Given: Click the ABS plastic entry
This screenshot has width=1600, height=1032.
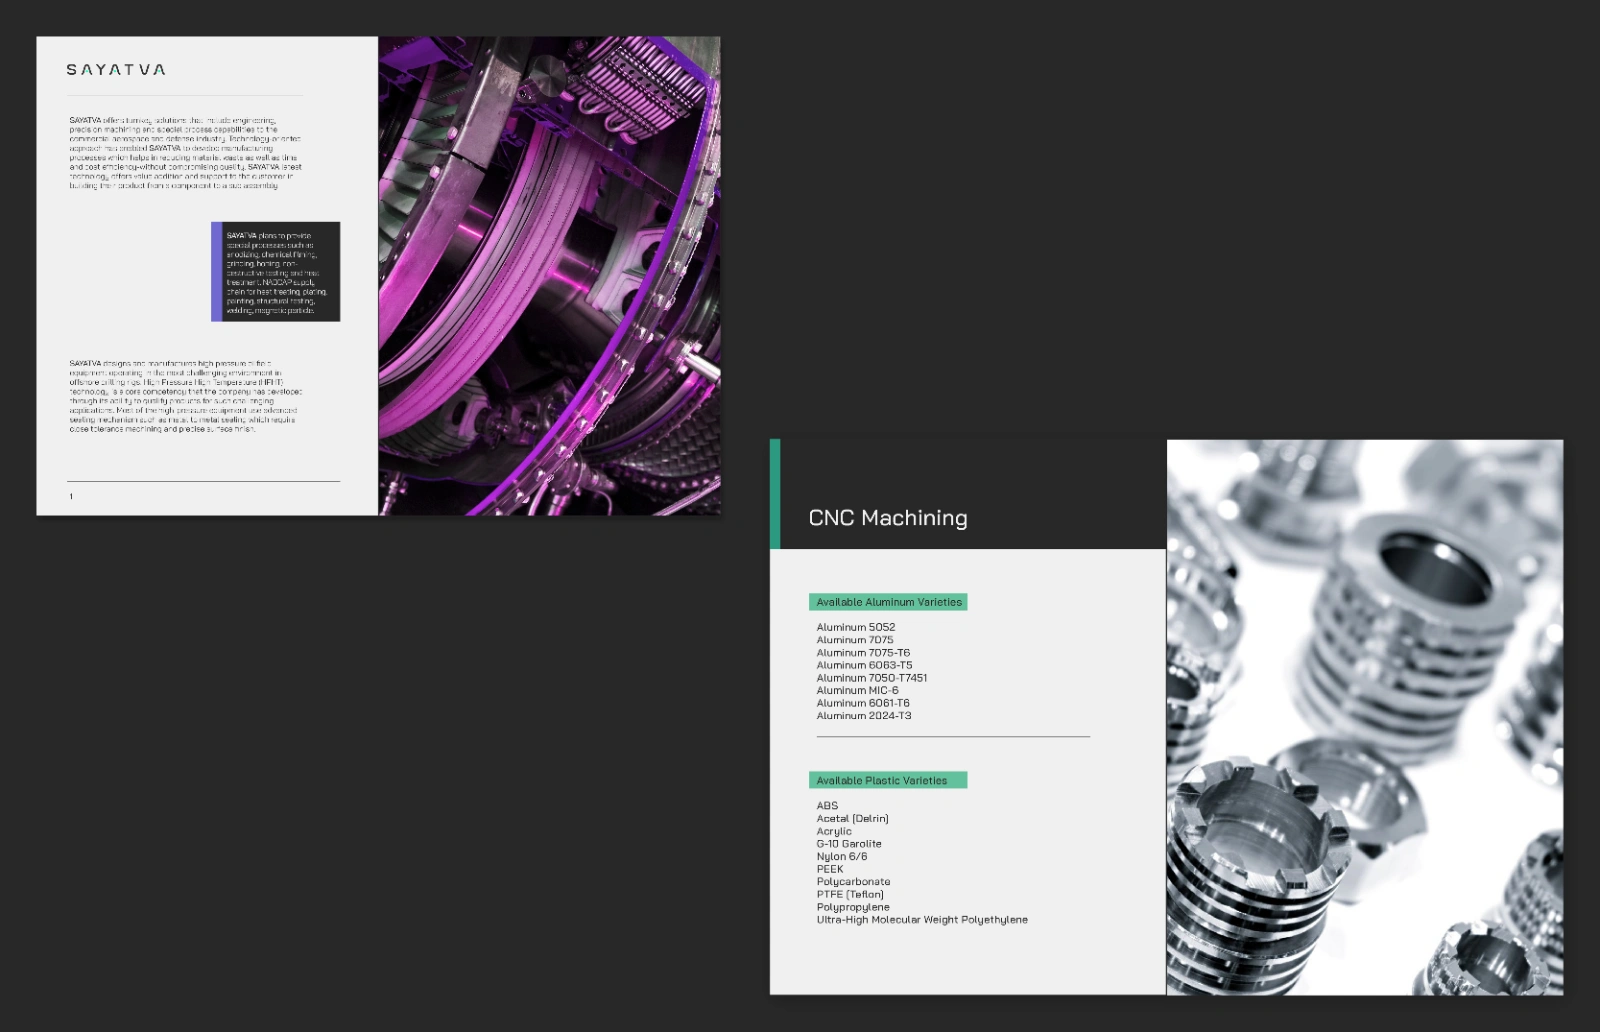Looking at the screenshot, I should point(827,806).
